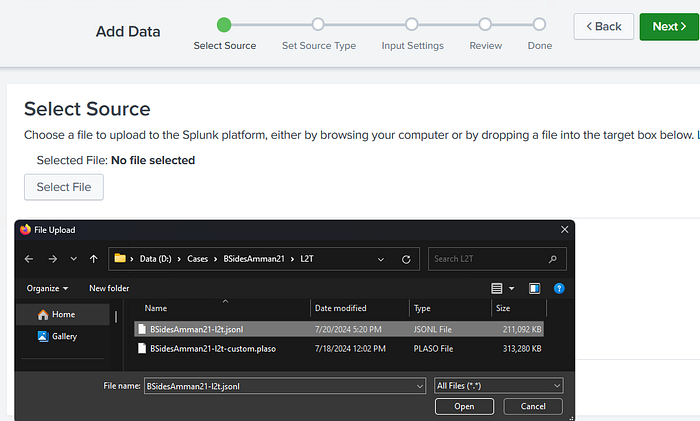
Task: Click the 7/18/2024 12:02 PM date cell
Action: [350, 349]
